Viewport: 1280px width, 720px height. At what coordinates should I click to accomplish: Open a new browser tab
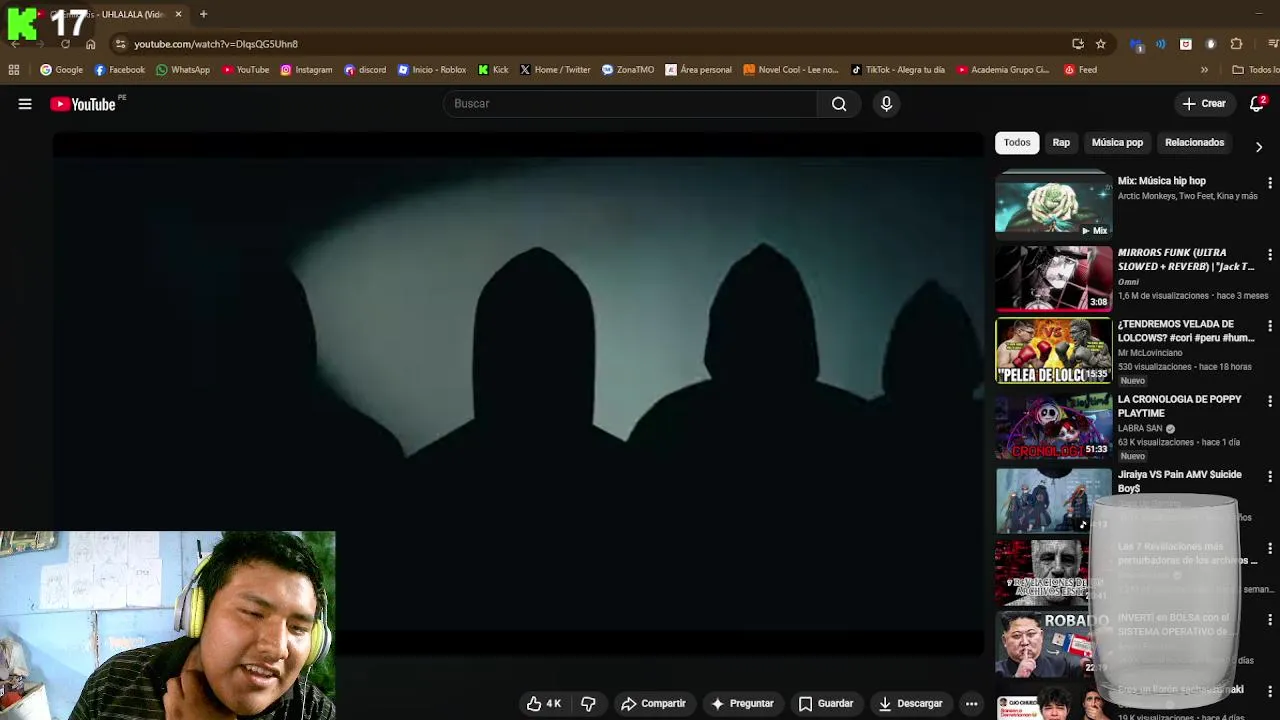click(x=203, y=14)
